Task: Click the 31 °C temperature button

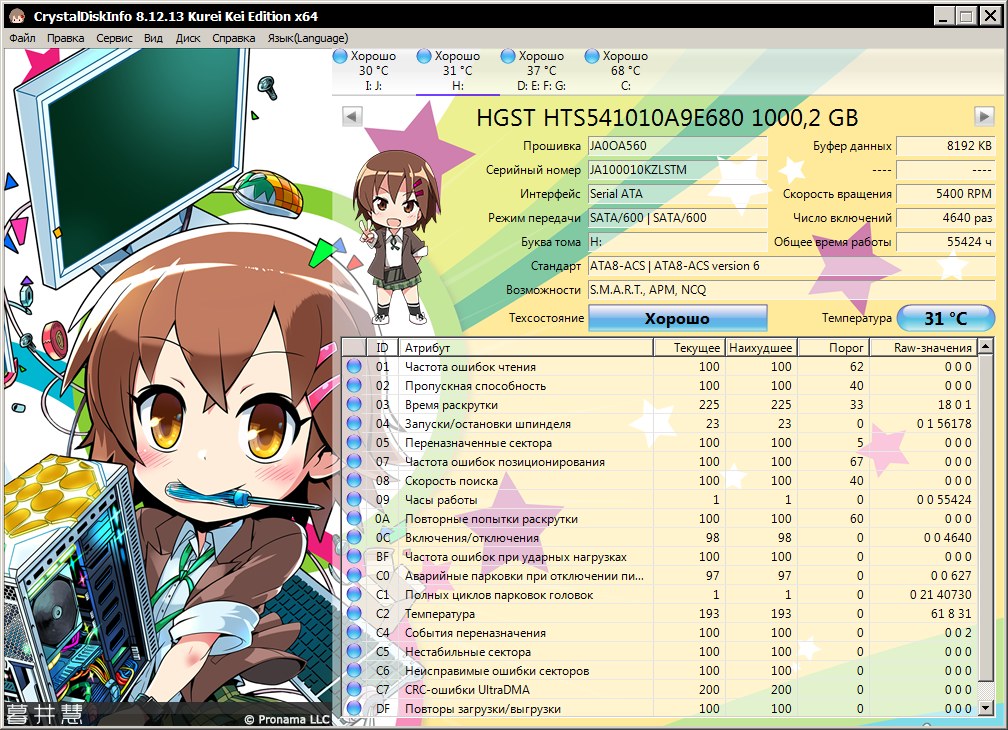Action: [x=945, y=319]
